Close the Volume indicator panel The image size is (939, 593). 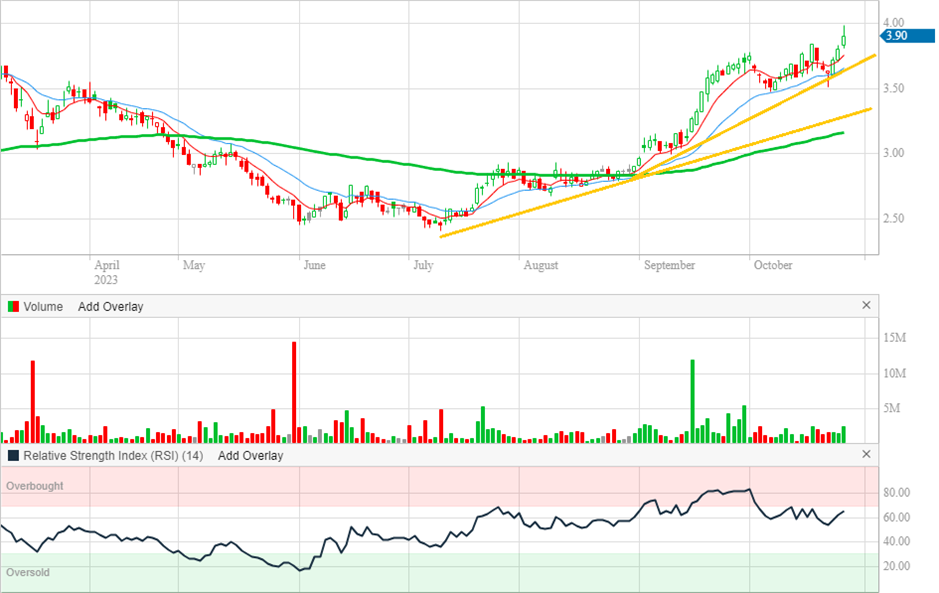(x=866, y=306)
